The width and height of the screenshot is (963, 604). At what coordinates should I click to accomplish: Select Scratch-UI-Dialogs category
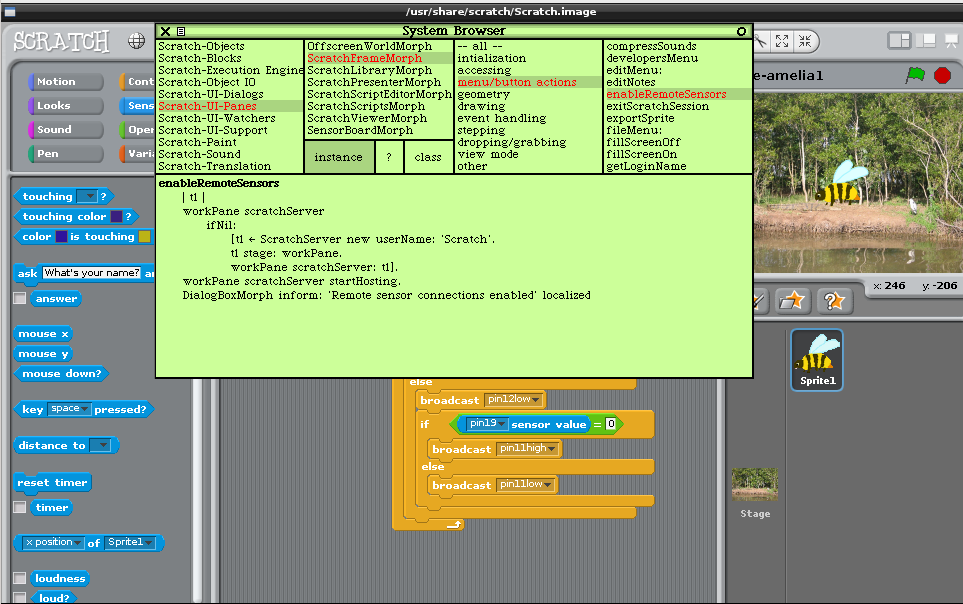[211, 94]
